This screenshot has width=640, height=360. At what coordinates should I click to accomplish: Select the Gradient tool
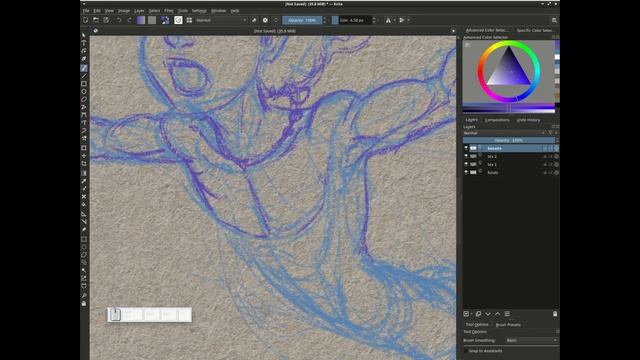[x=84, y=173]
